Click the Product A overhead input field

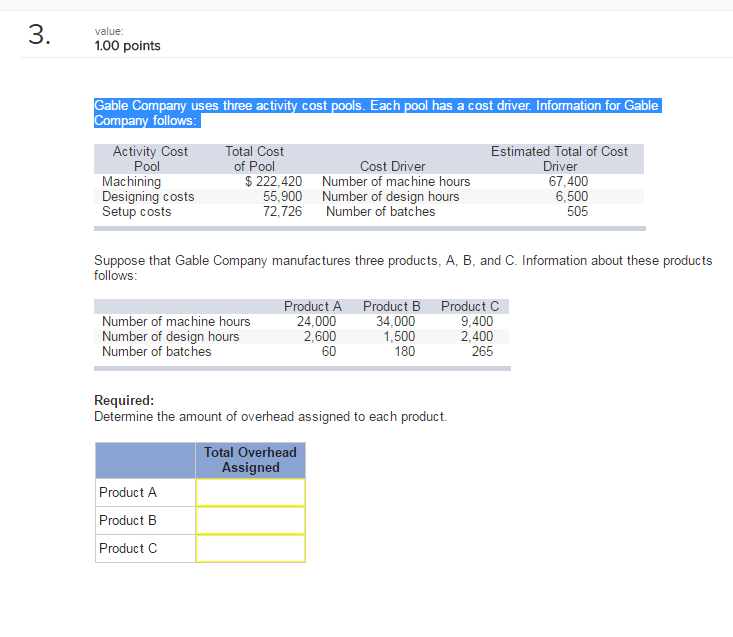pyautogui.click(x=250, y=493)
